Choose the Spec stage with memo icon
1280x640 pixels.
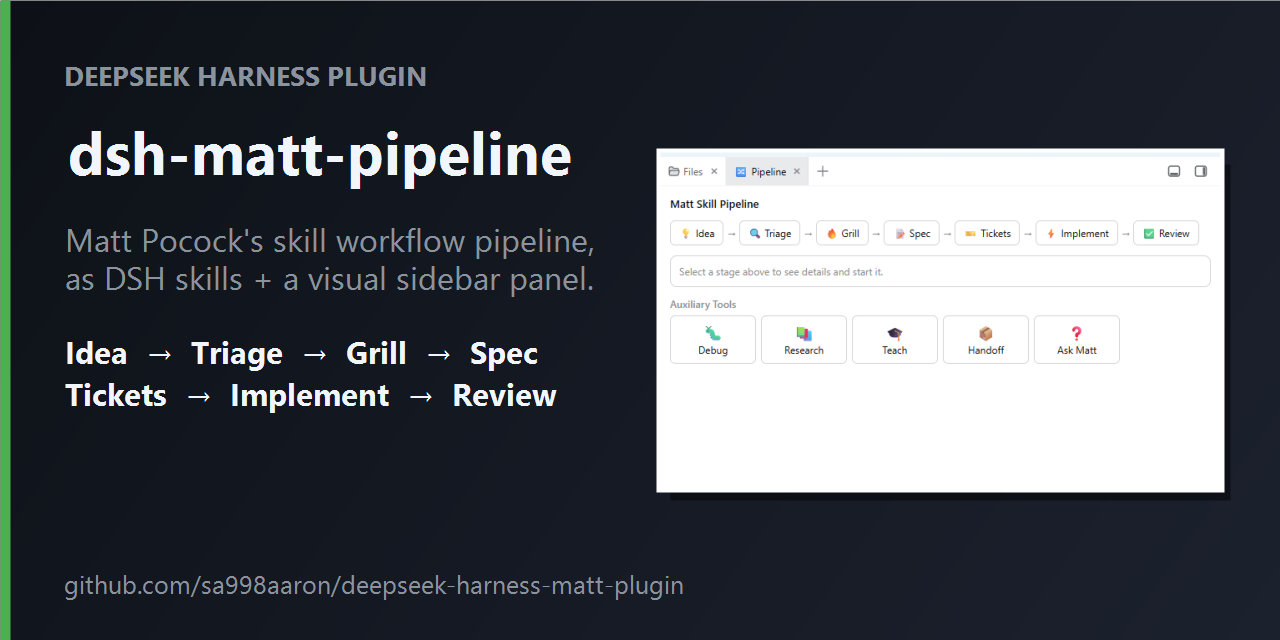tap(912, 234)
